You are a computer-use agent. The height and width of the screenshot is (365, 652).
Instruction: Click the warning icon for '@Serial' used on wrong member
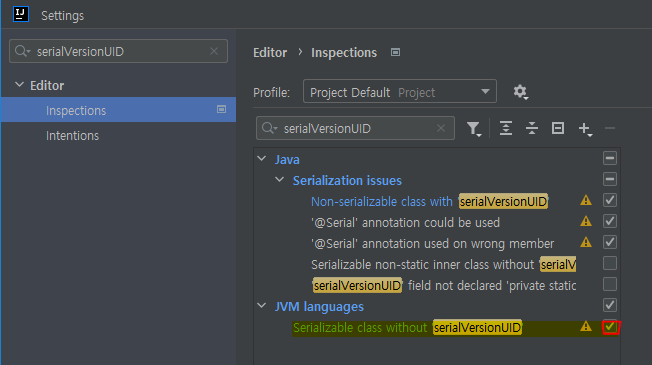586,242
